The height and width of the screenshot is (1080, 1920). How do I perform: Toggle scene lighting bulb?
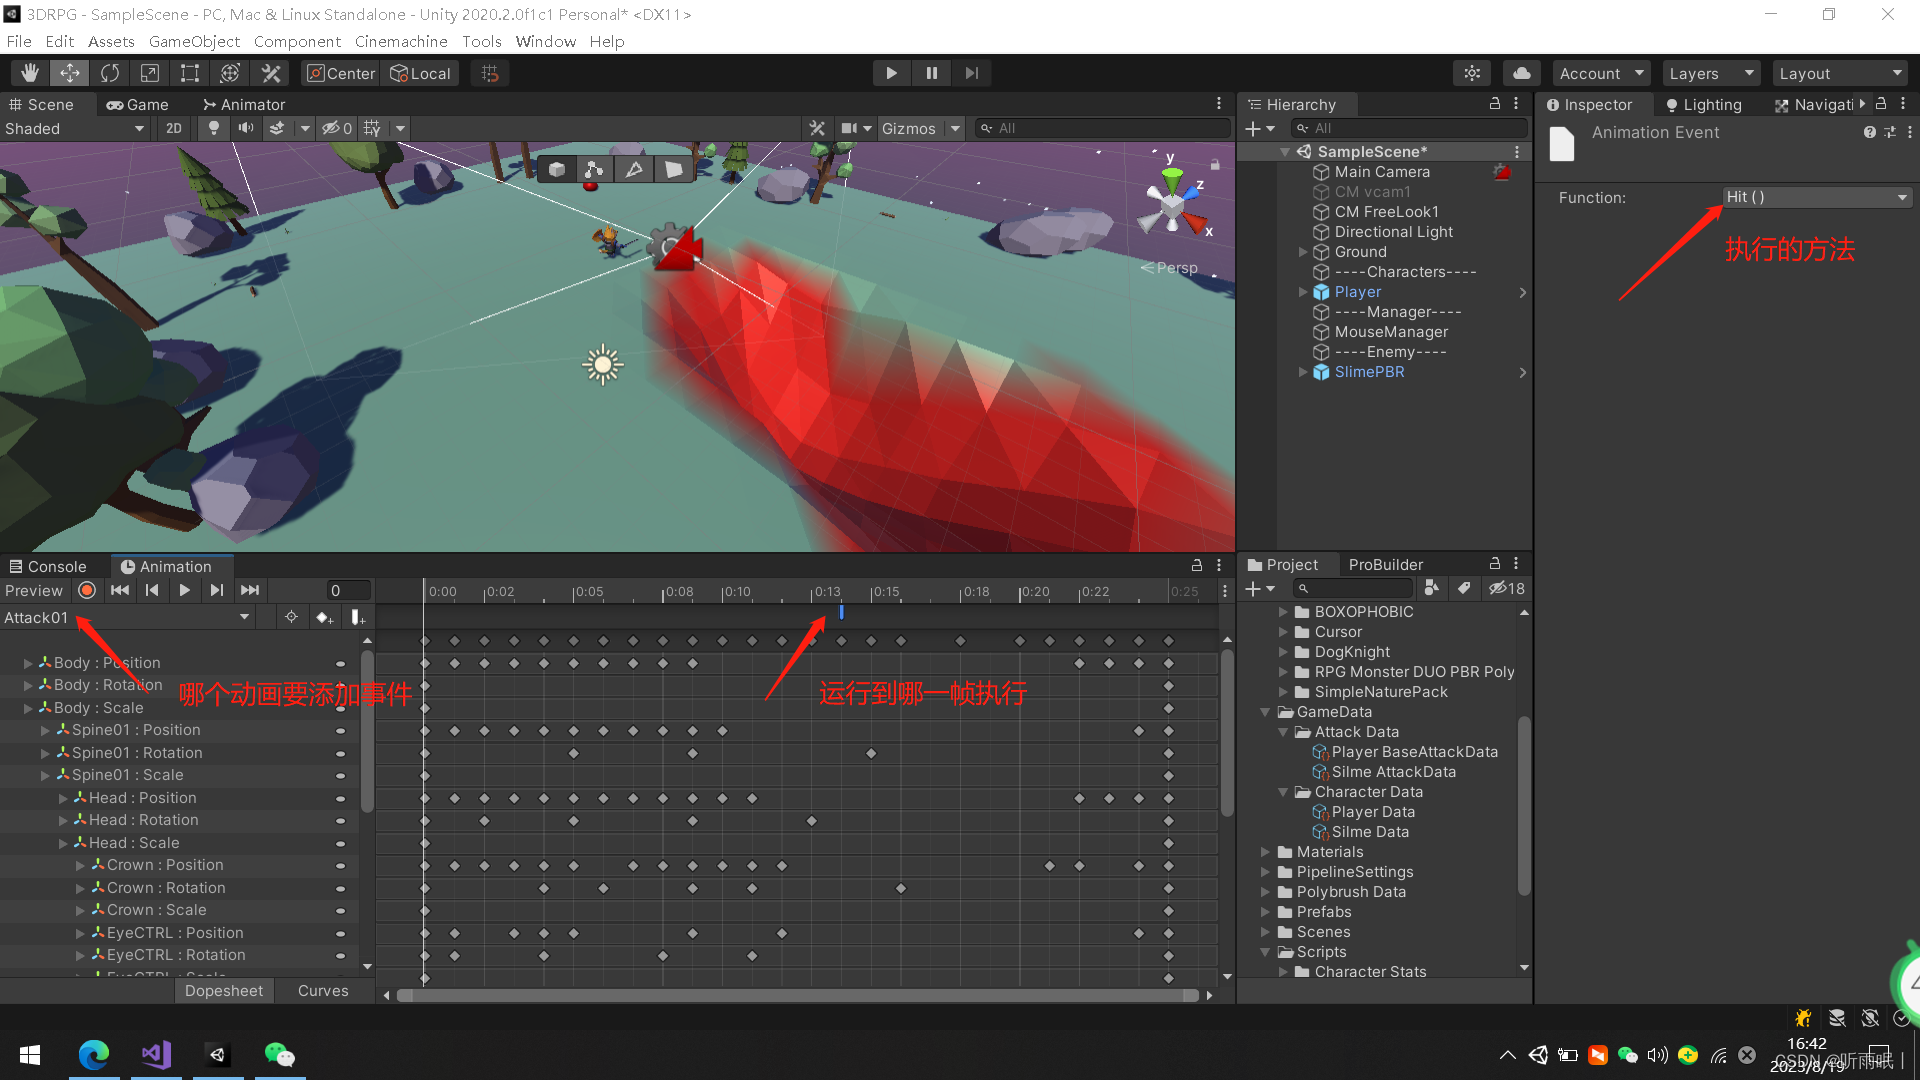click(213, 128)
